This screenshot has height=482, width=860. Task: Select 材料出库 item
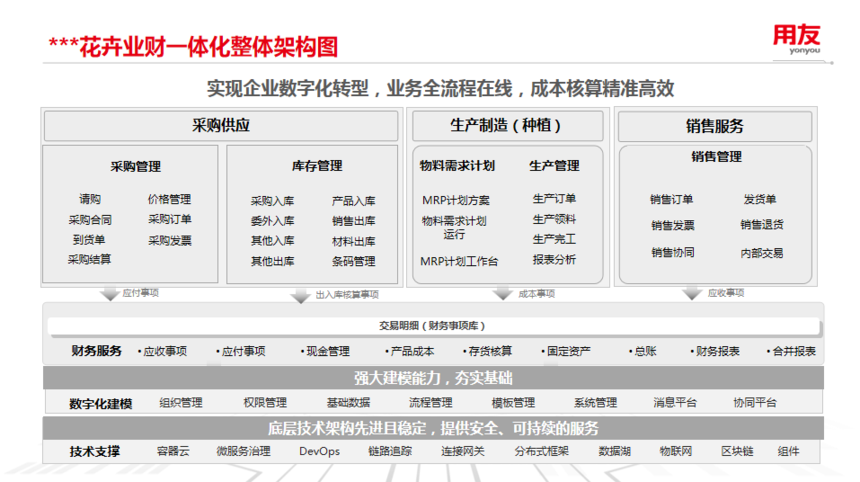tap(354, 242)
